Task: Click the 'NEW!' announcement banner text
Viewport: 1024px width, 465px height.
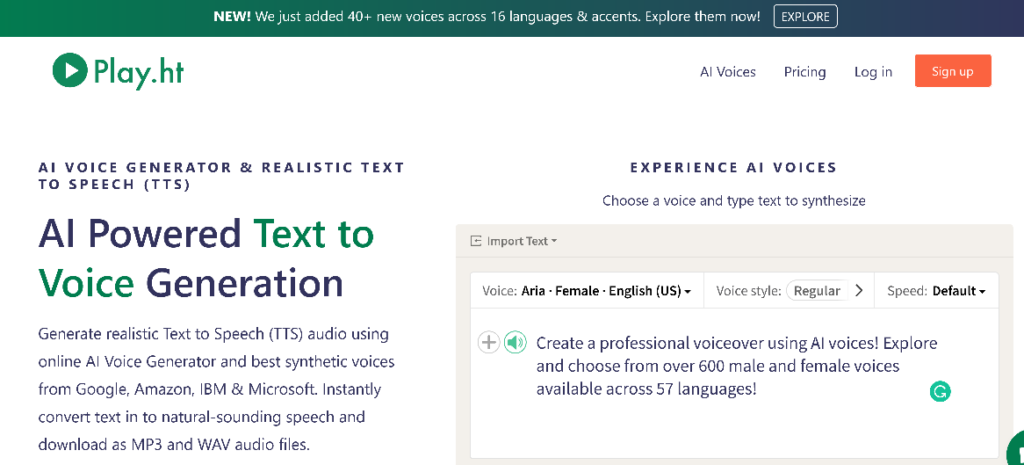Action: coord(487,16)
